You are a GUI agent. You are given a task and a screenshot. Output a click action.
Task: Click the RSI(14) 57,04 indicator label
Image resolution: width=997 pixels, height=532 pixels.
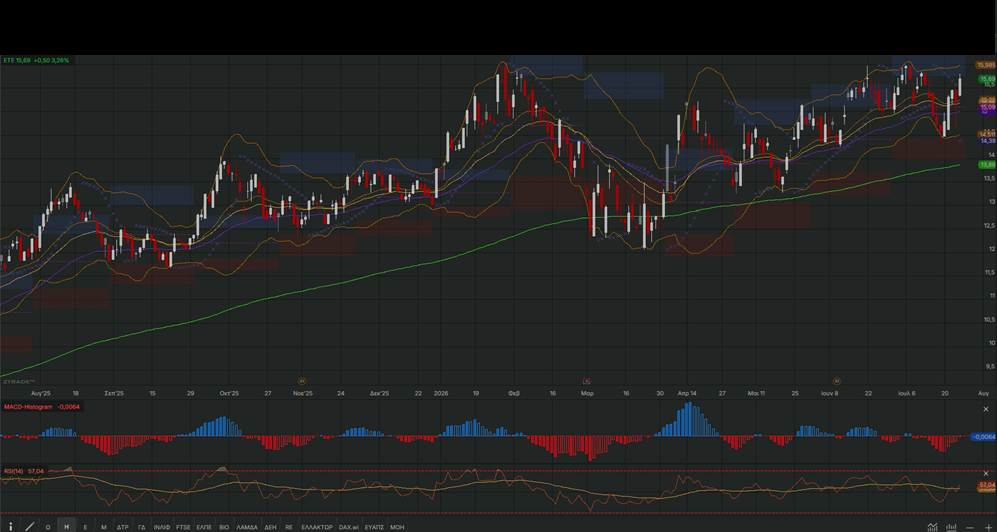[x=24, y=471]
